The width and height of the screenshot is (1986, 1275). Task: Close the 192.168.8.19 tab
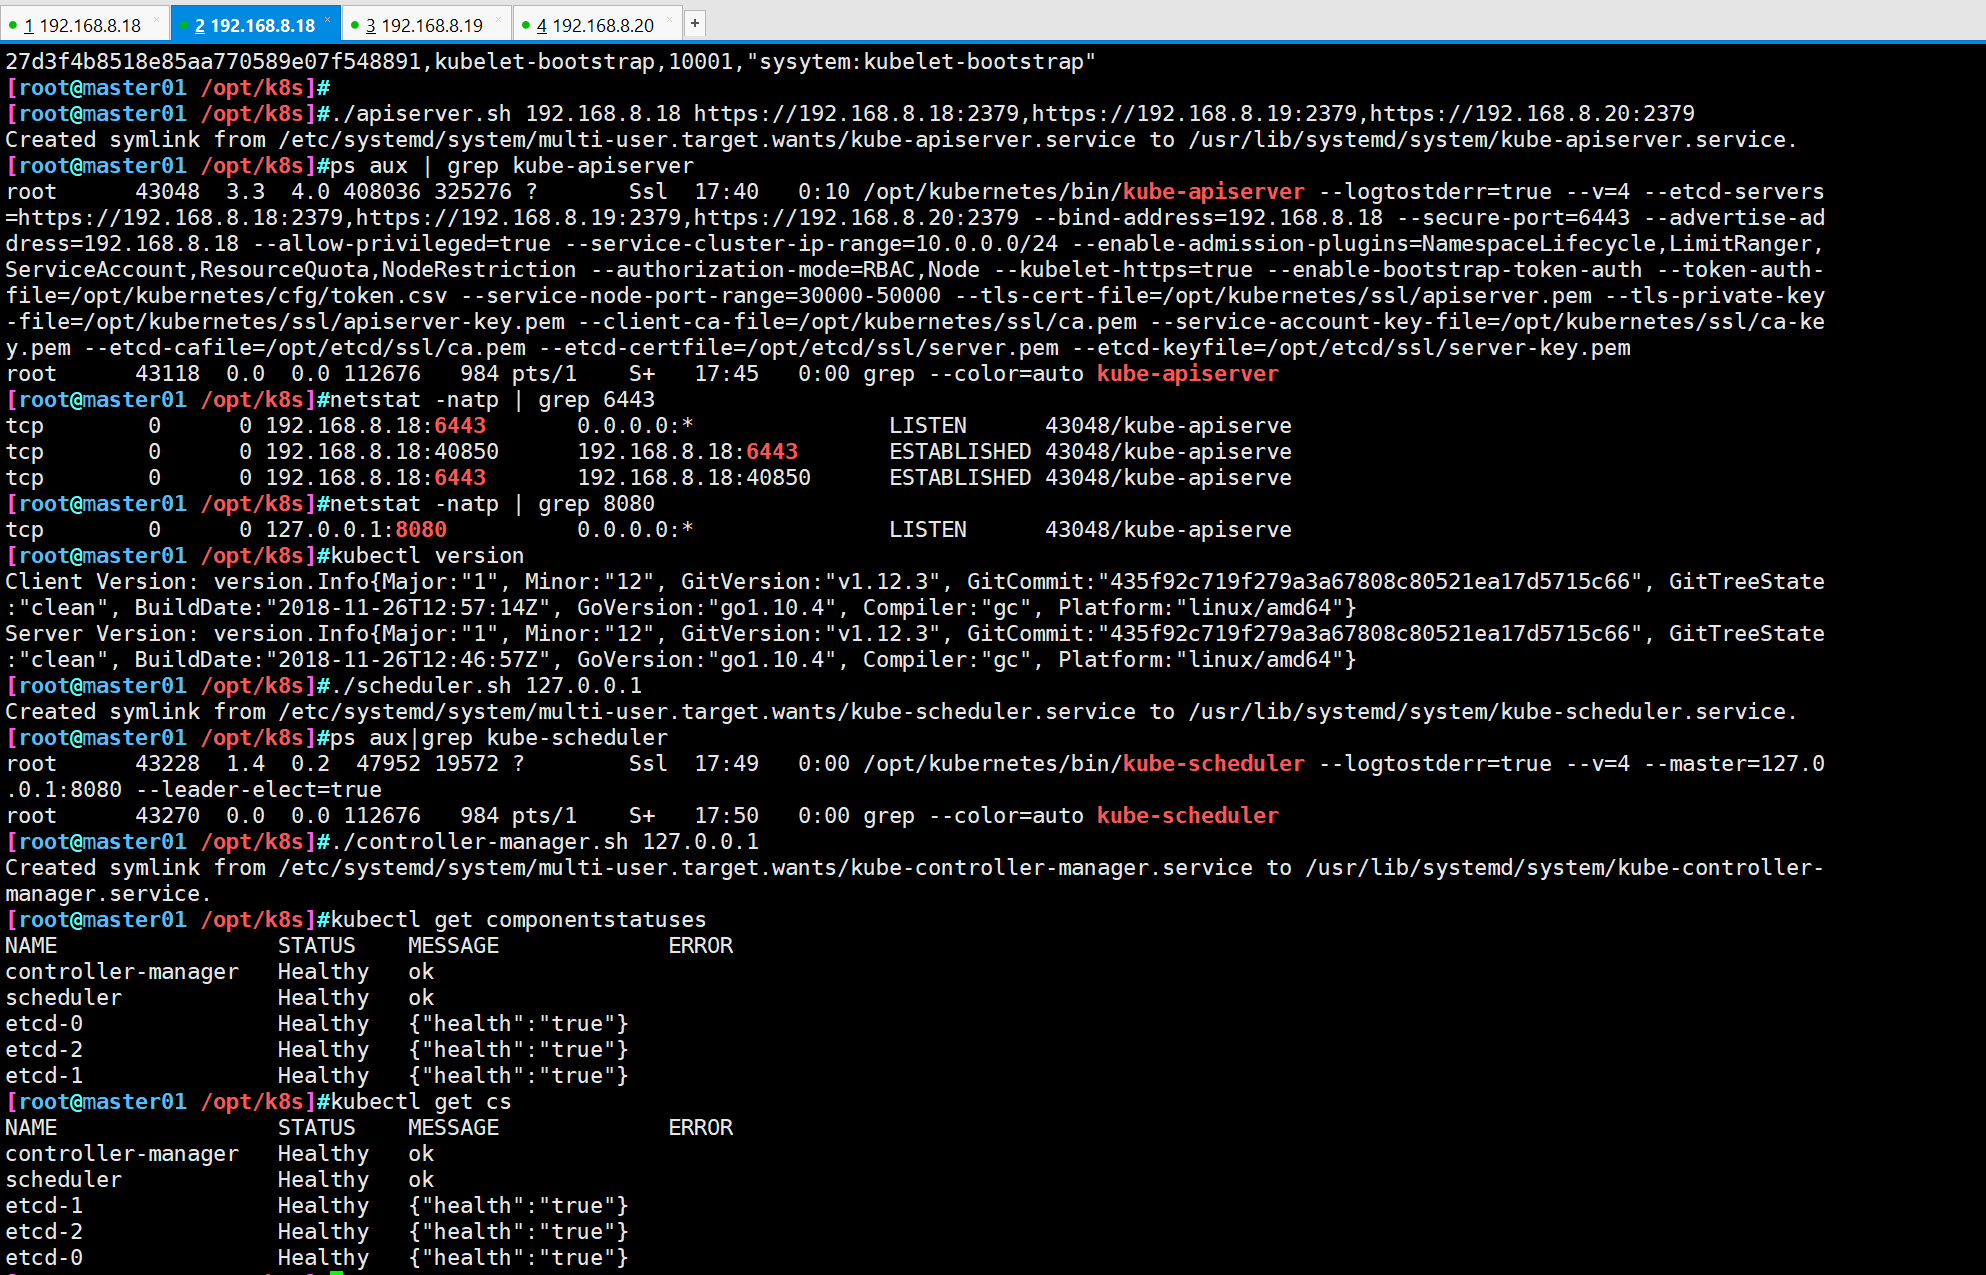coord(498,20)
